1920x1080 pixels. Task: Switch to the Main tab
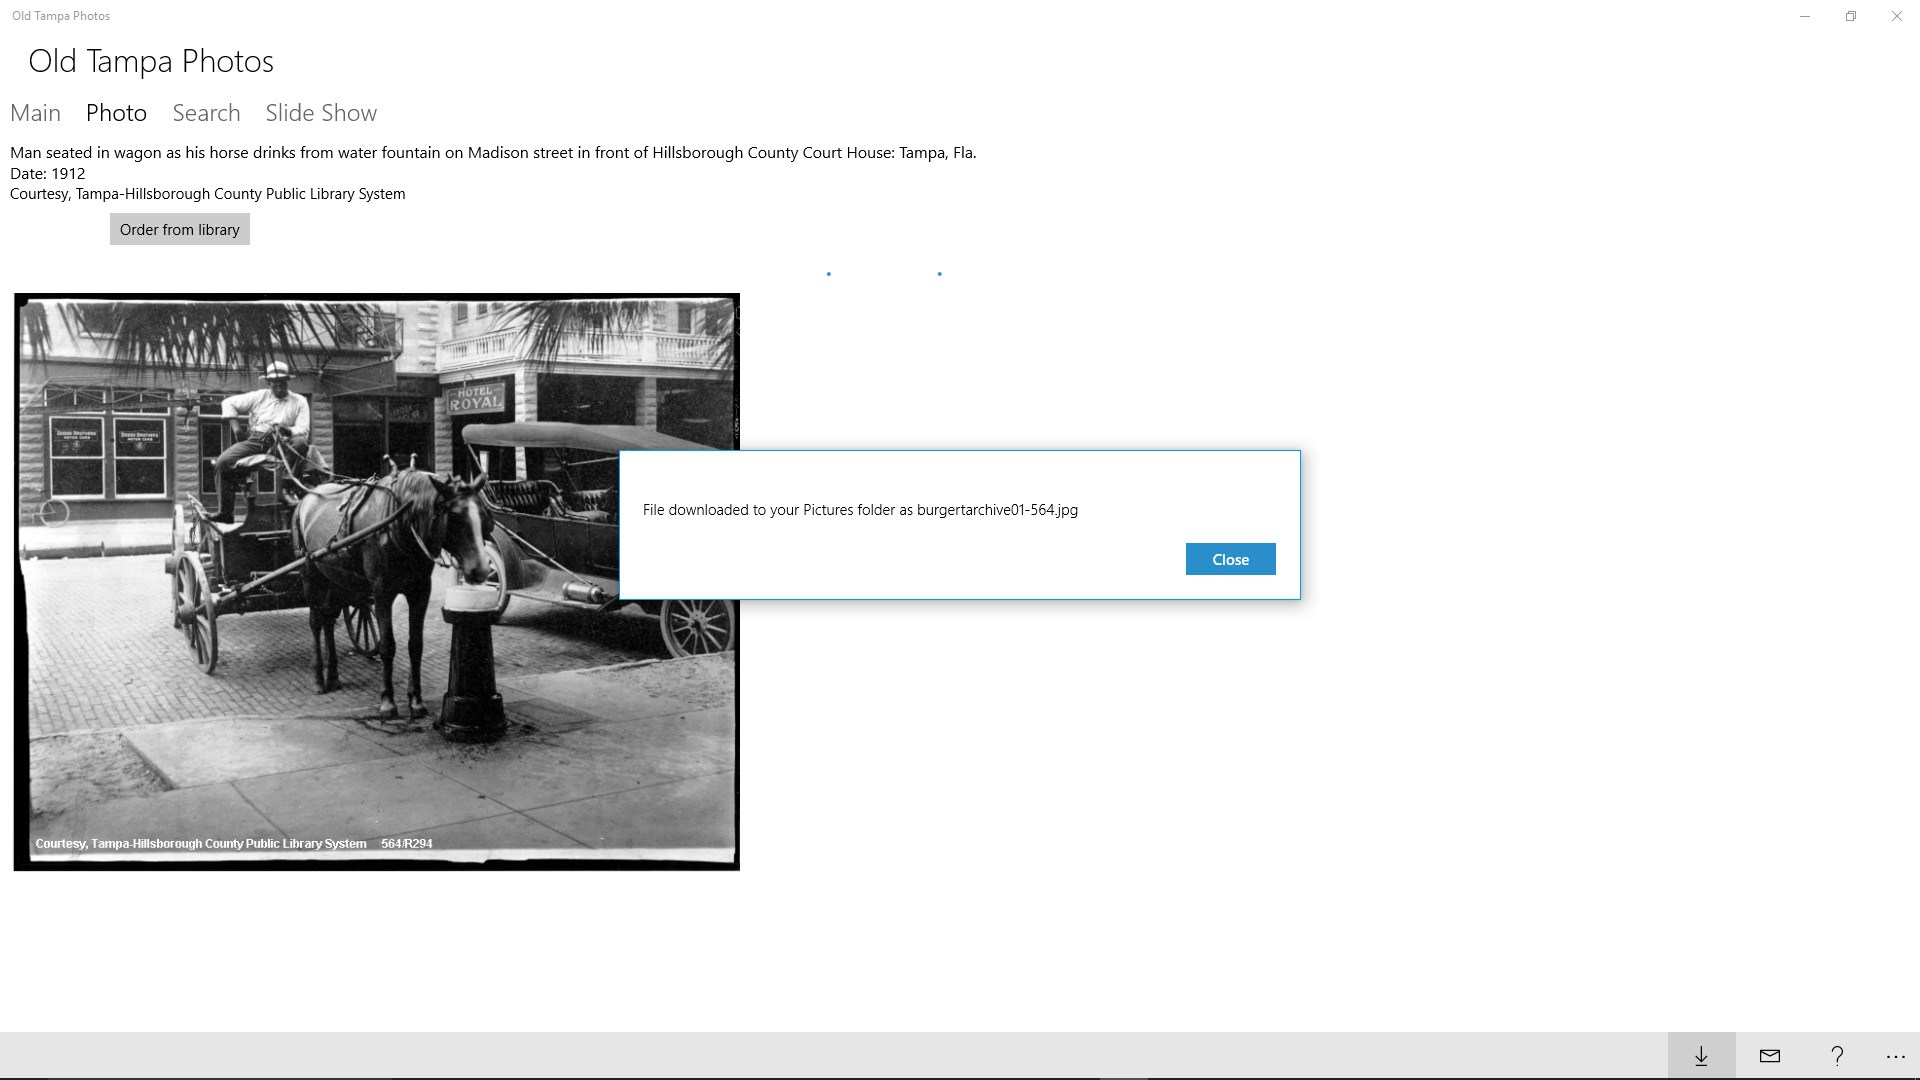35,113
